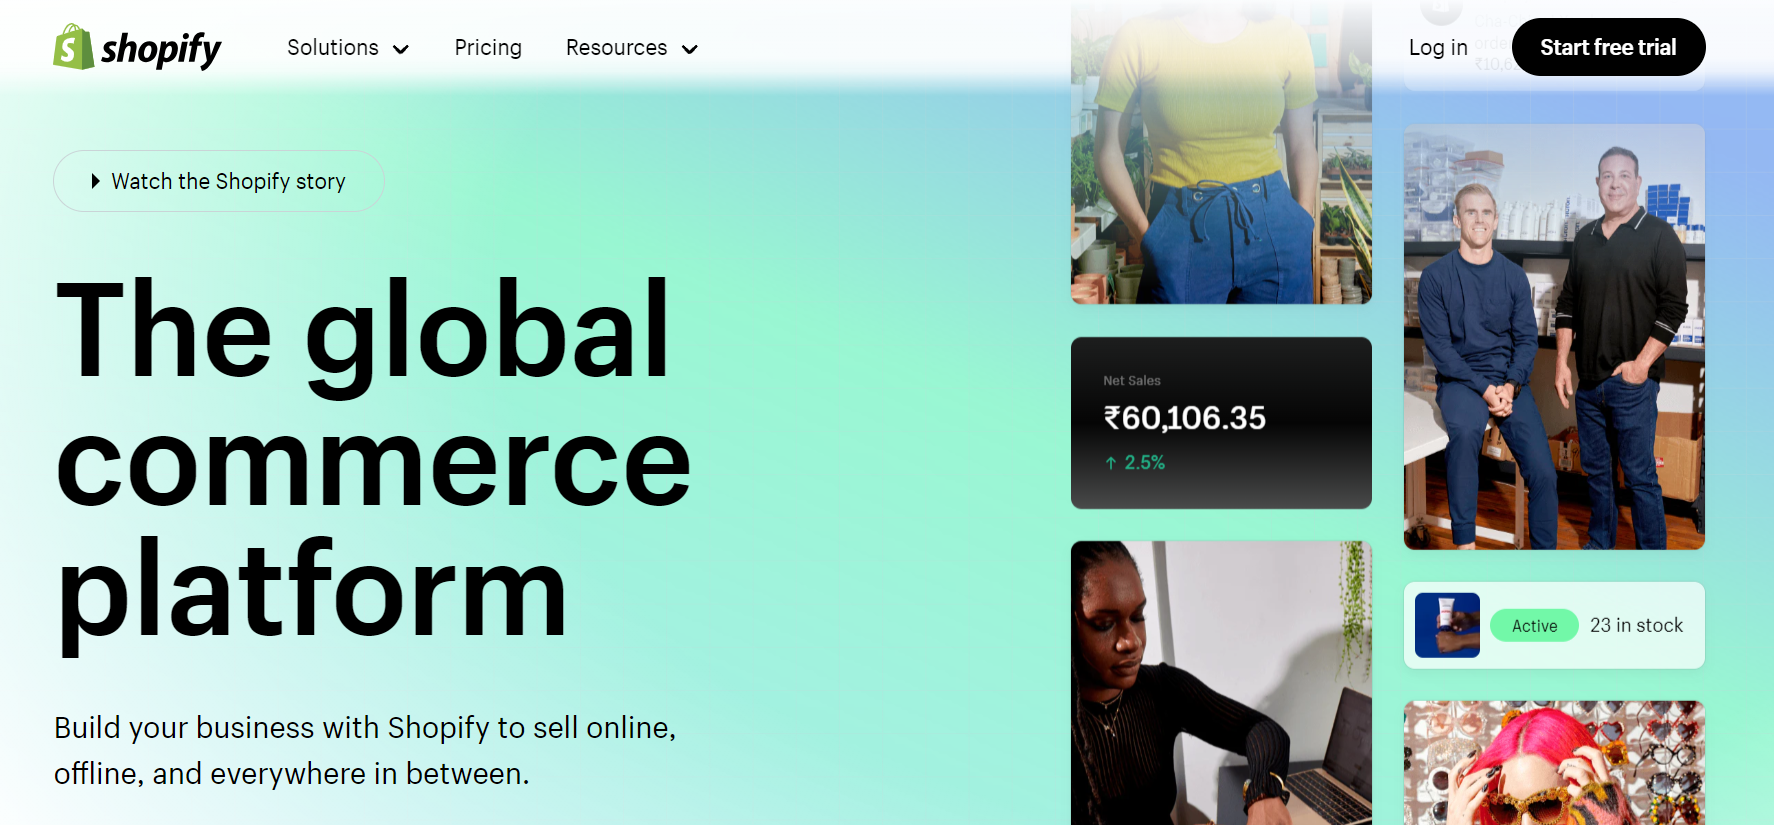The height and width of the screenshot is (825, 1774).
Task: Click the 23 in stock label
Action: [x=1636, y=625]
